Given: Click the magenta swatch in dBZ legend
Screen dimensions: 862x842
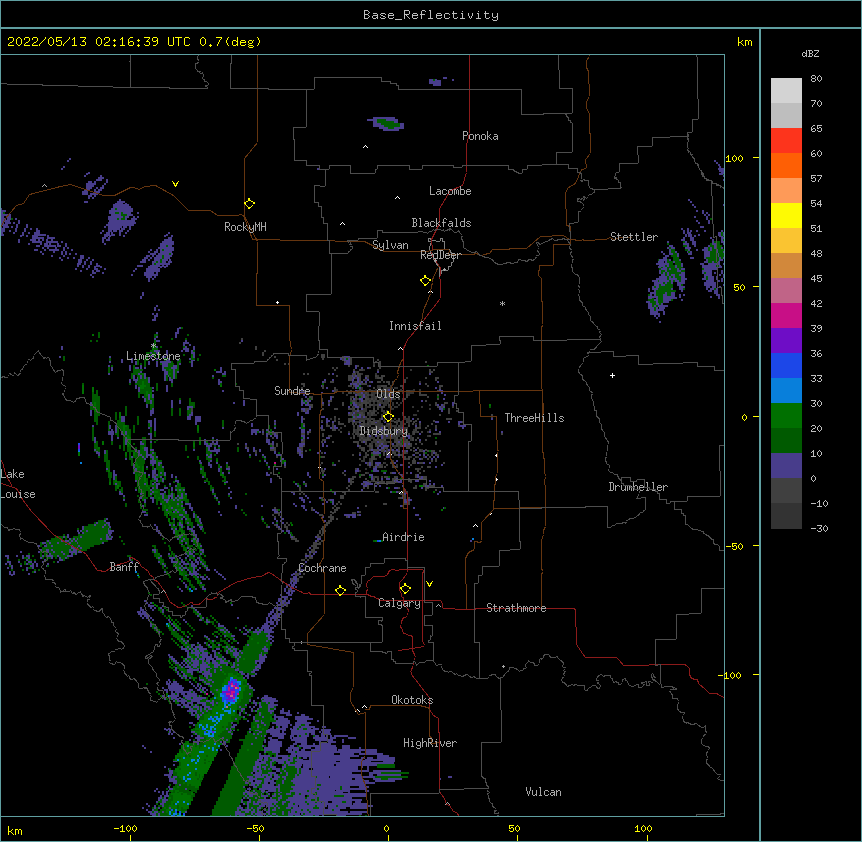Looking at the screenshot, I should click(x=786, y=315).
